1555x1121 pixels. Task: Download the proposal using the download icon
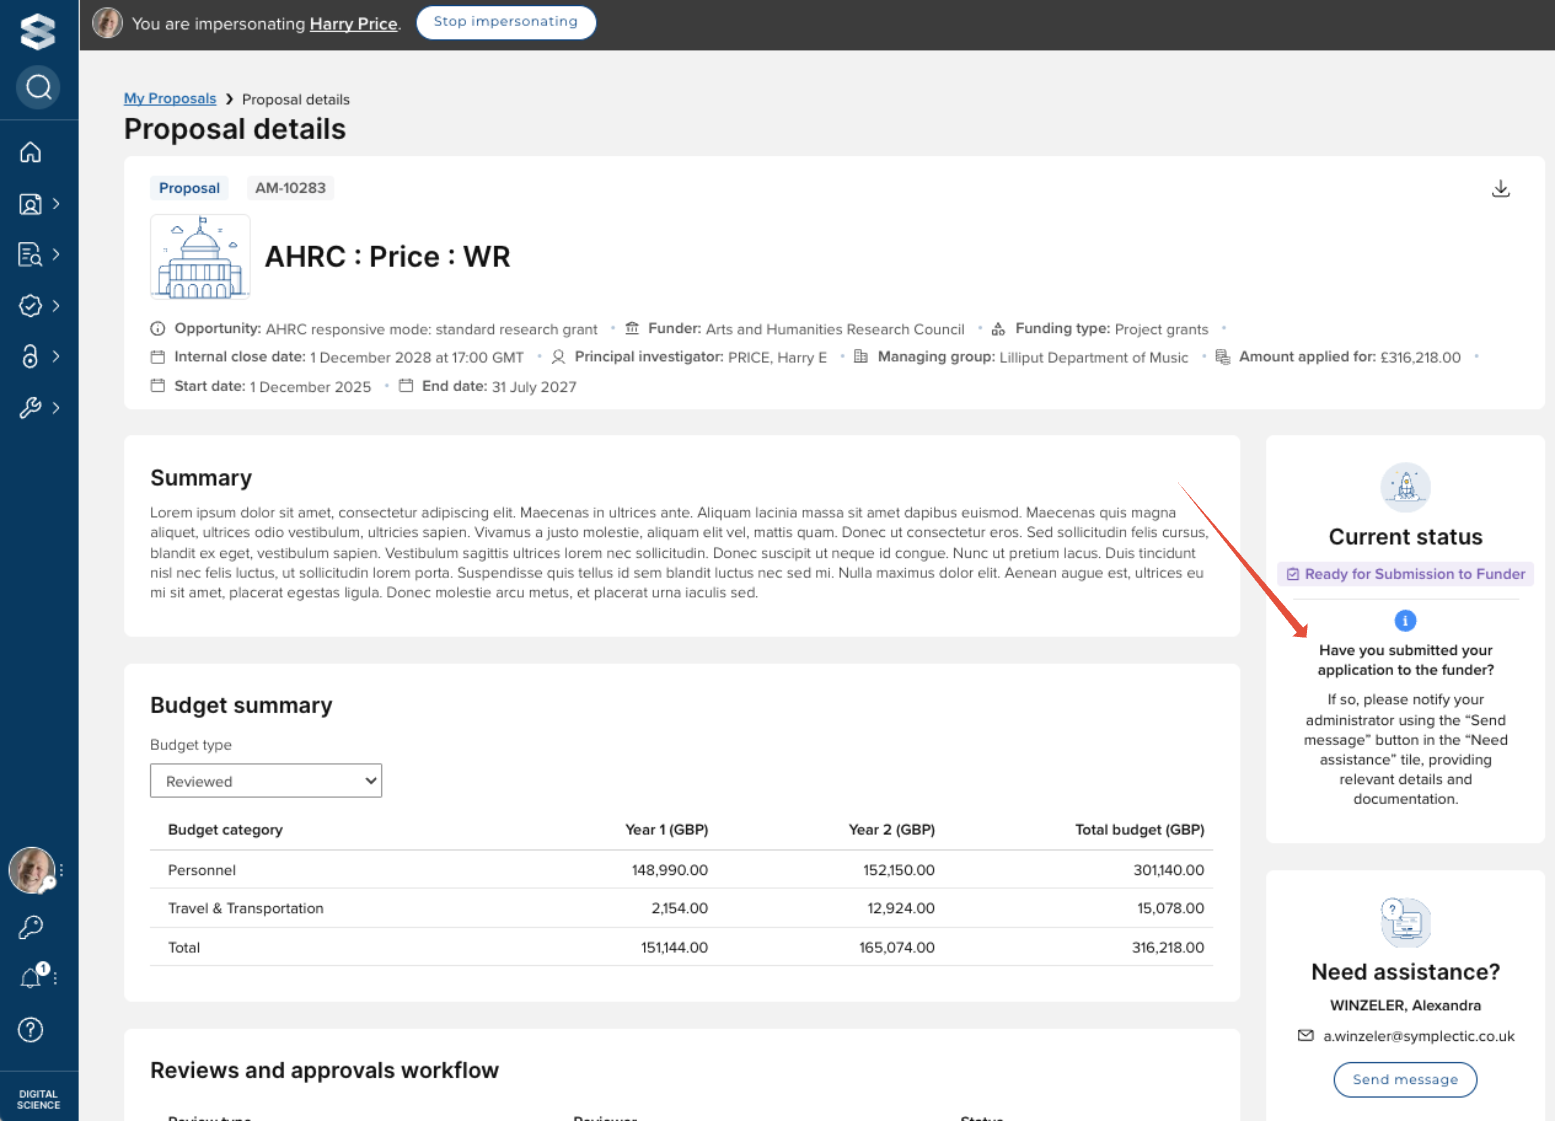[x=1500, y=189]
